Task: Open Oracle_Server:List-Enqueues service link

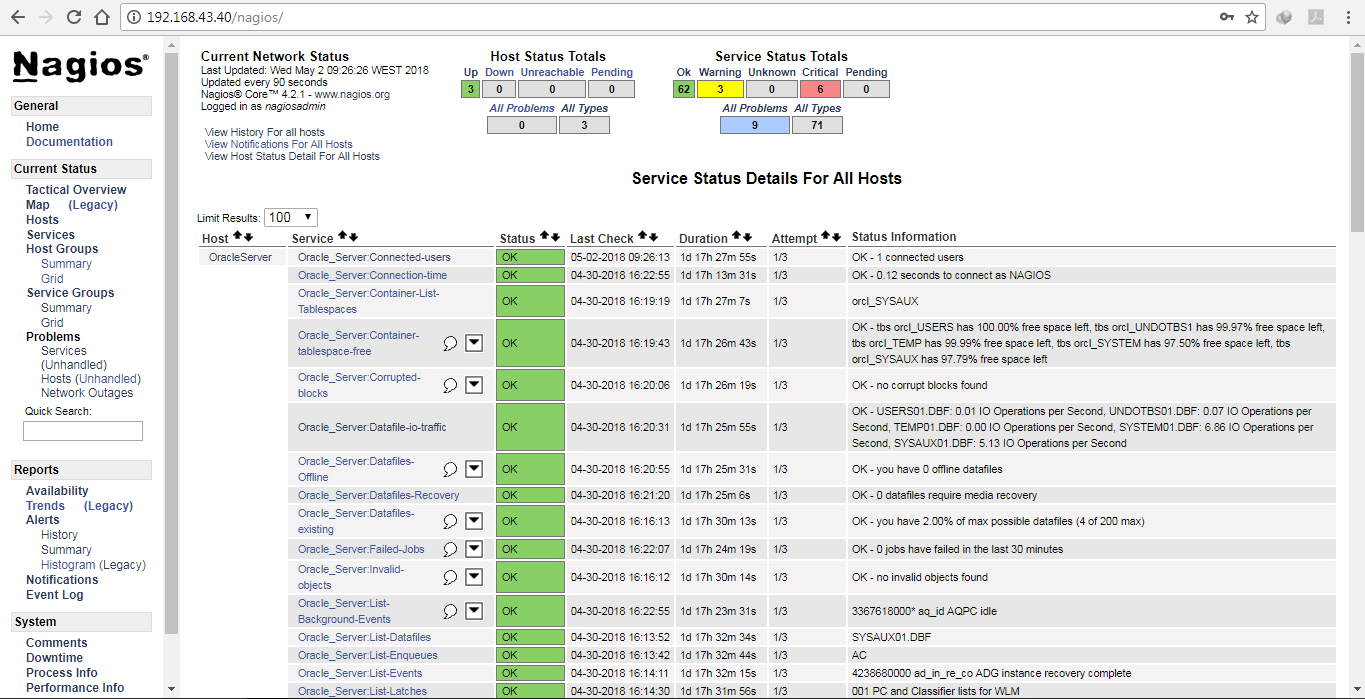Action: pyautogui.click(x=367, y=655)
